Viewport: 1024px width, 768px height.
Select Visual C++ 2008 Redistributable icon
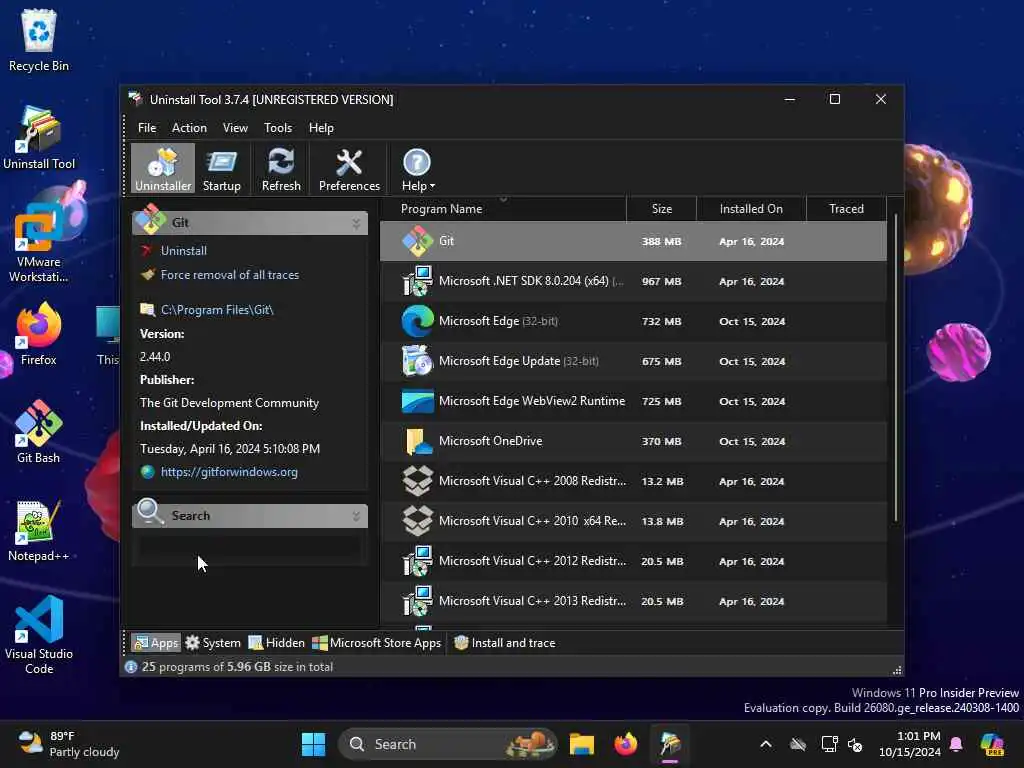coord(417,481)
